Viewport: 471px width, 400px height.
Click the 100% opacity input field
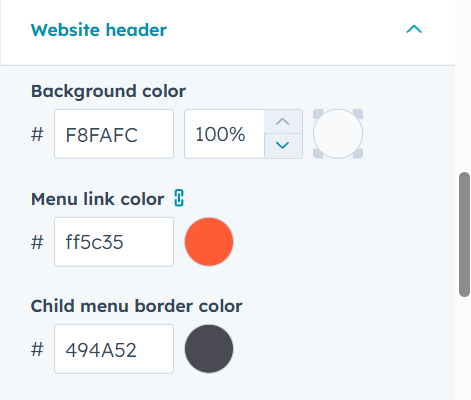[x=224, y=134]
